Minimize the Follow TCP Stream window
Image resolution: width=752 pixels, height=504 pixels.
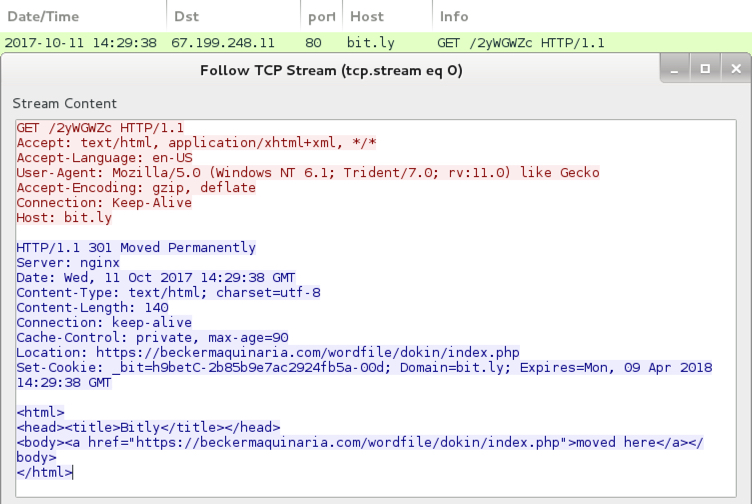675,69
